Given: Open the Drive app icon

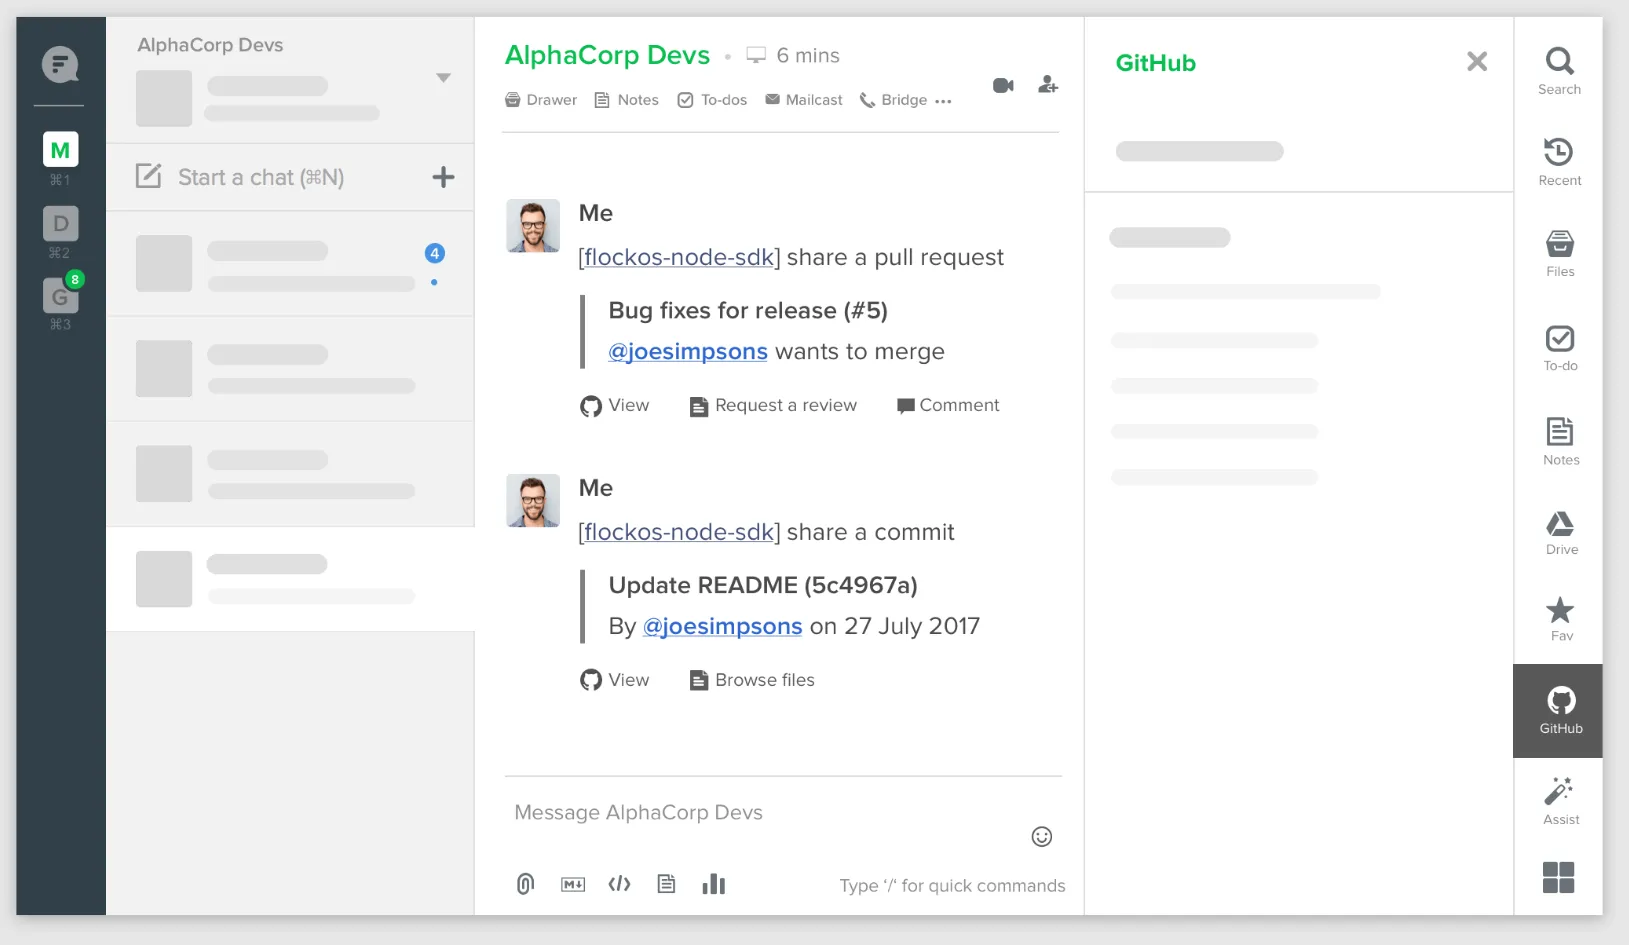Looking at the screenshot, I should pos(1560,533).
